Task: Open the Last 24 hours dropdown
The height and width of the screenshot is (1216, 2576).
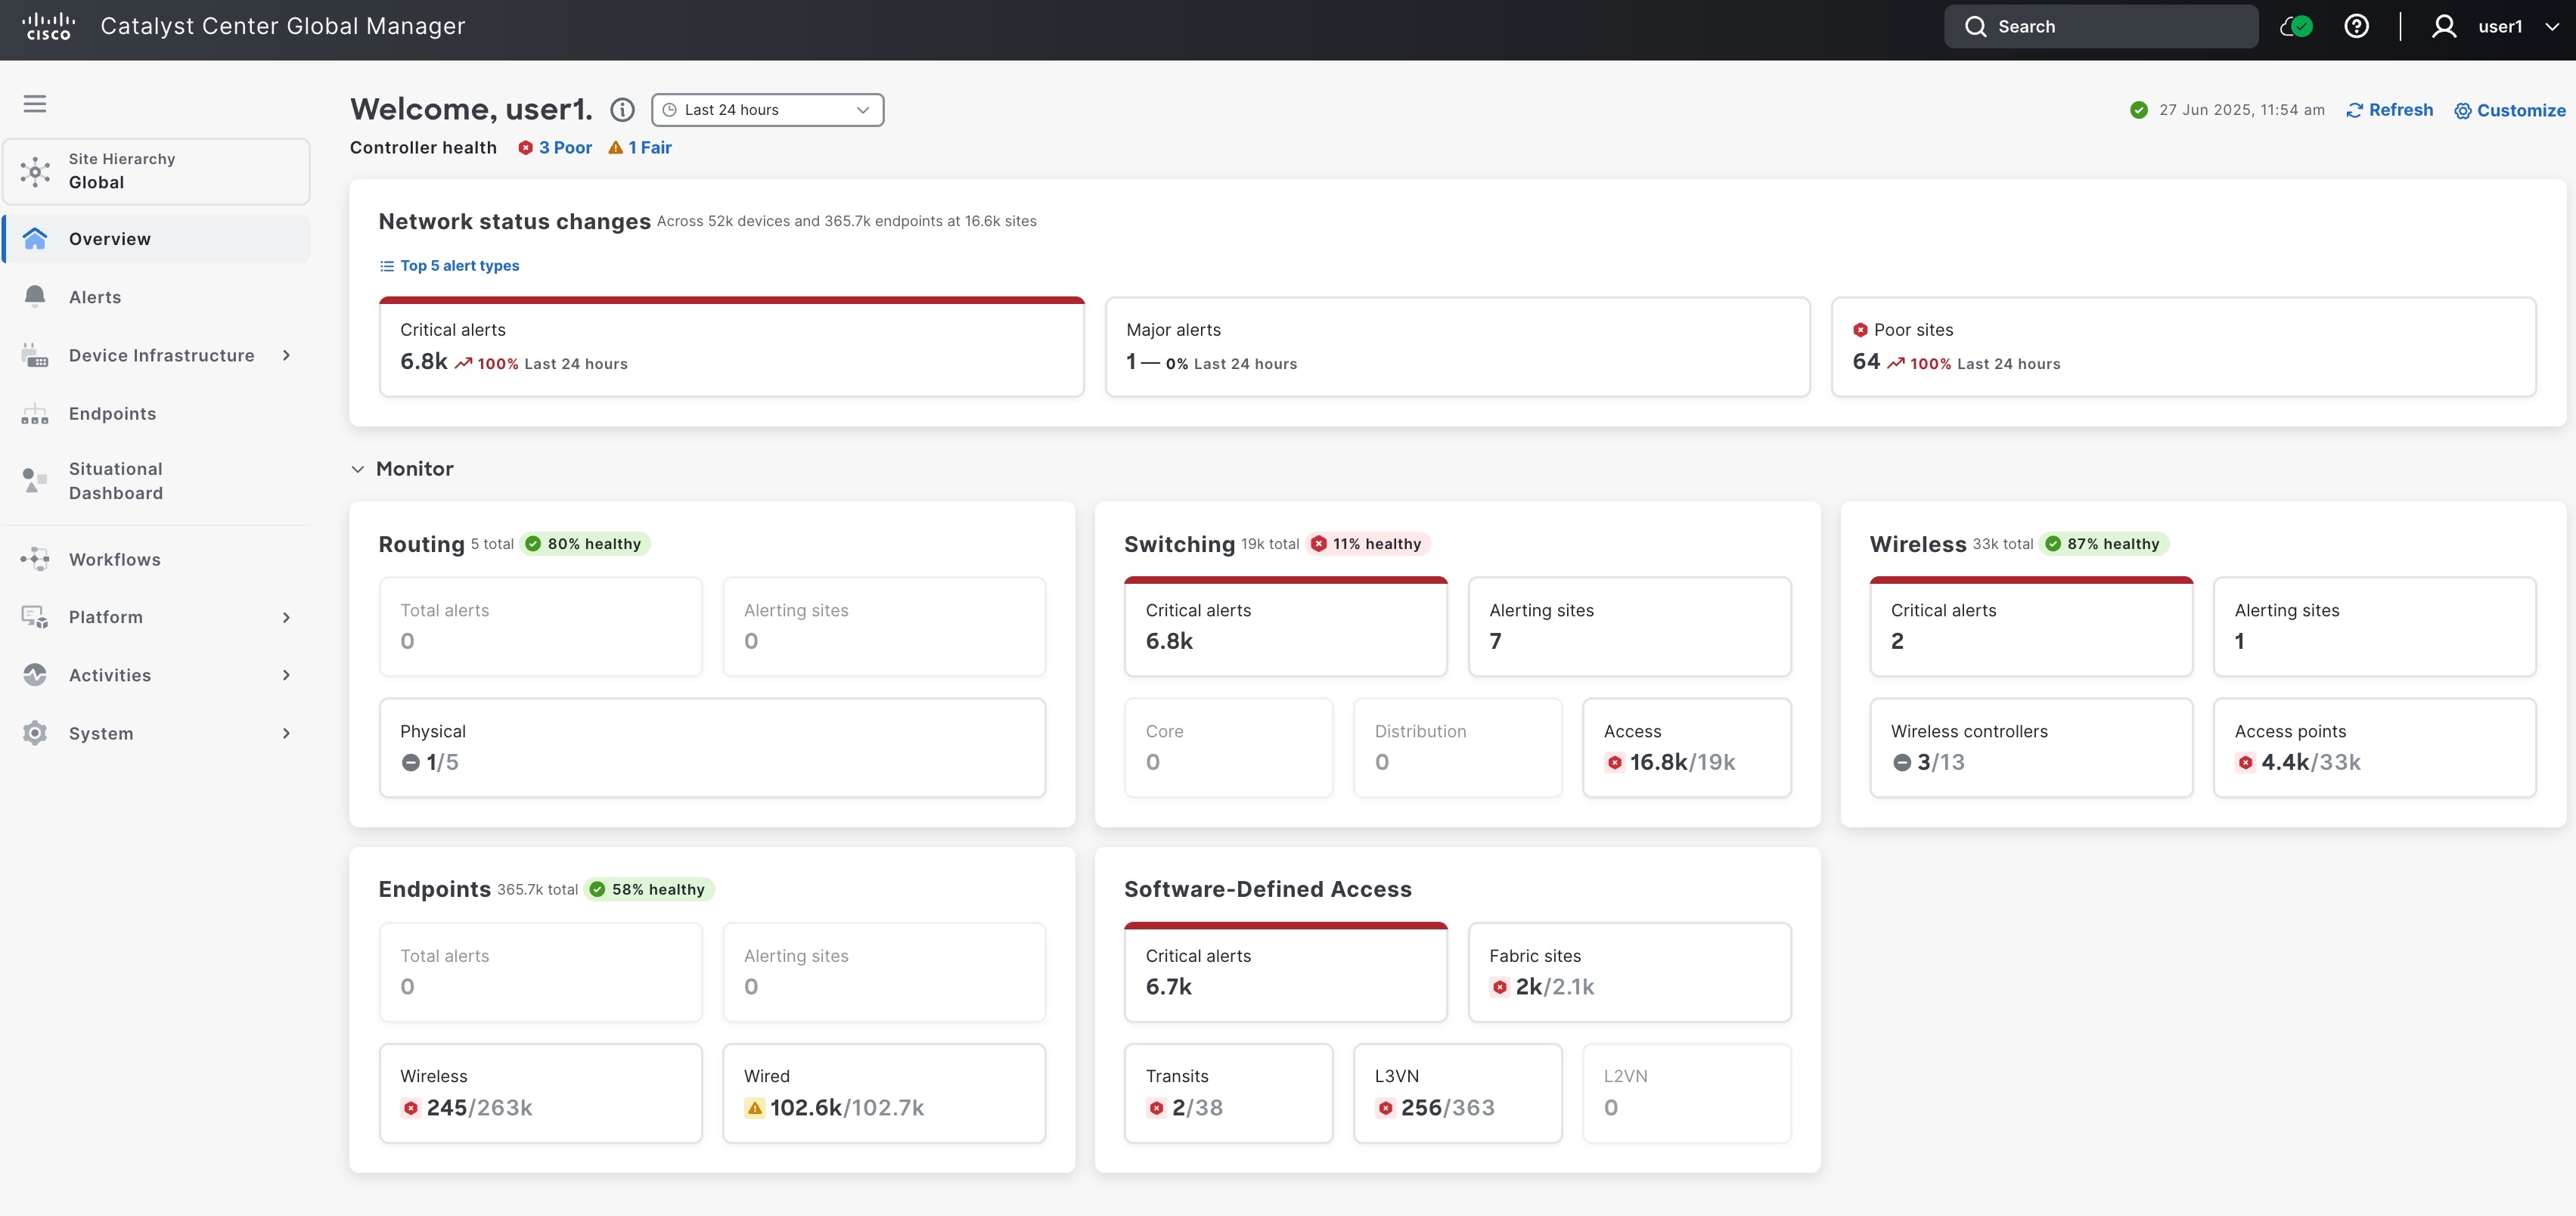Action: point(767,110)
